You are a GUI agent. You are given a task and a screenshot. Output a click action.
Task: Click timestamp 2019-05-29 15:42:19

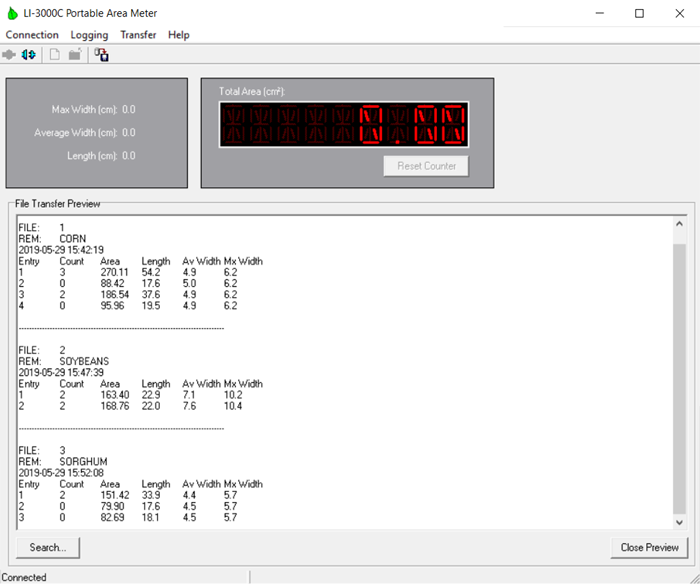tap(61, 250)
